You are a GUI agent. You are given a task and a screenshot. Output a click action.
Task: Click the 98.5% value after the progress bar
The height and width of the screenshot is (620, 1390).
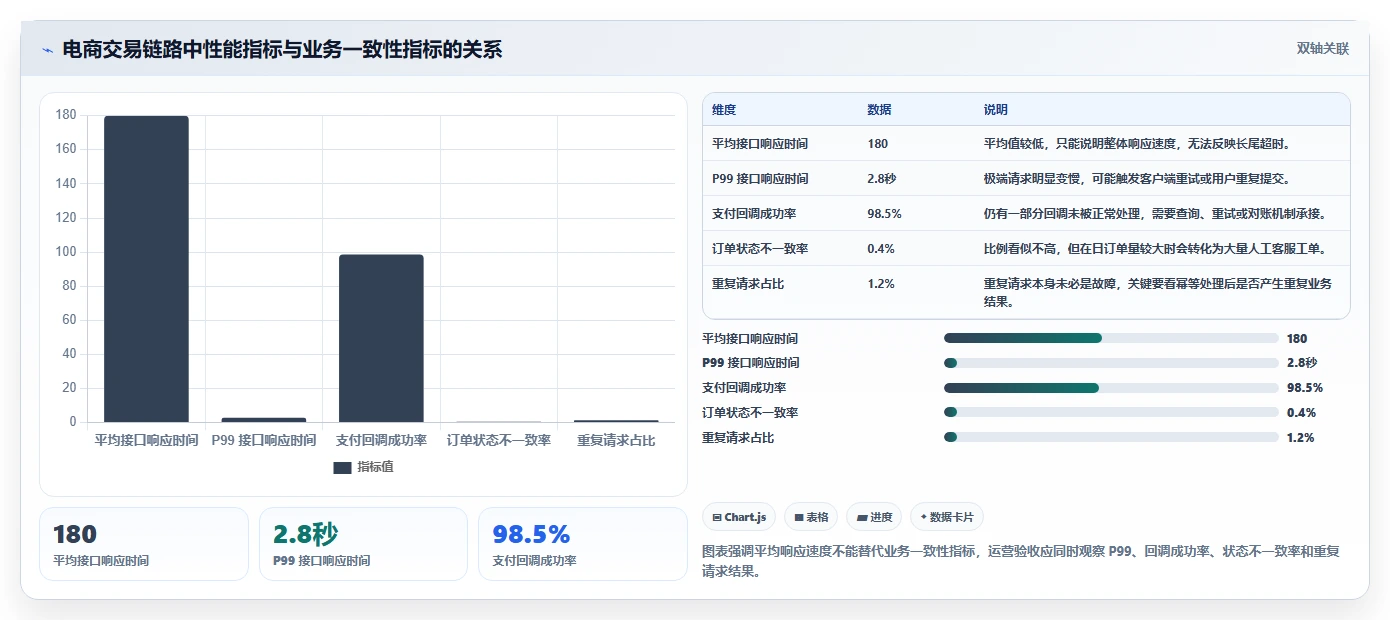coord(1305,388)
